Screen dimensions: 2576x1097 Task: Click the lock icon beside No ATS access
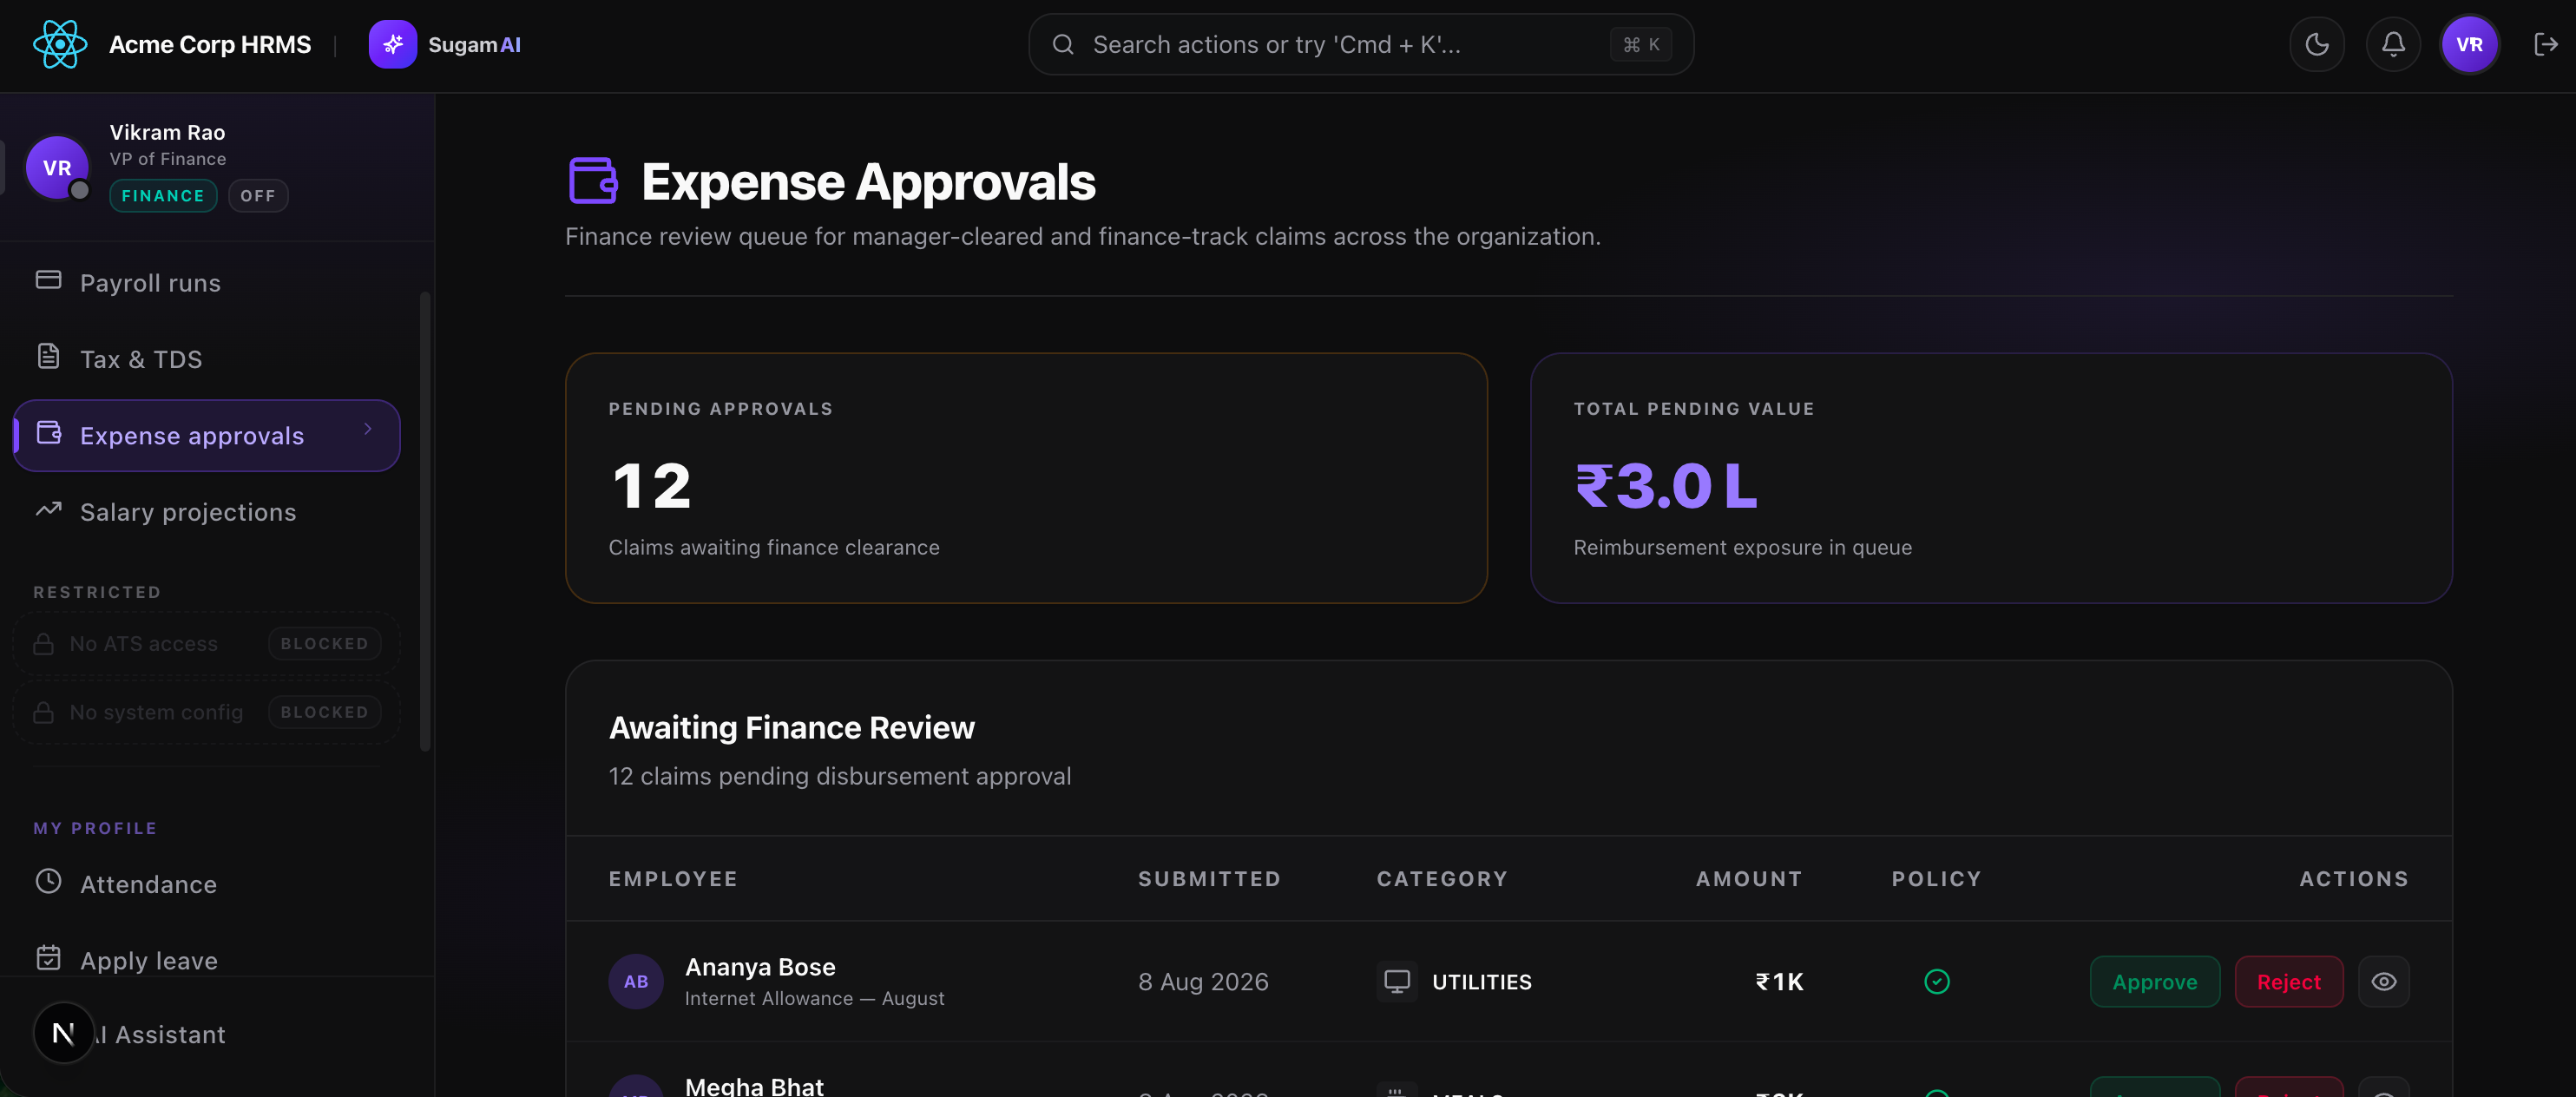pyautogui.click(x=43, y=644)
